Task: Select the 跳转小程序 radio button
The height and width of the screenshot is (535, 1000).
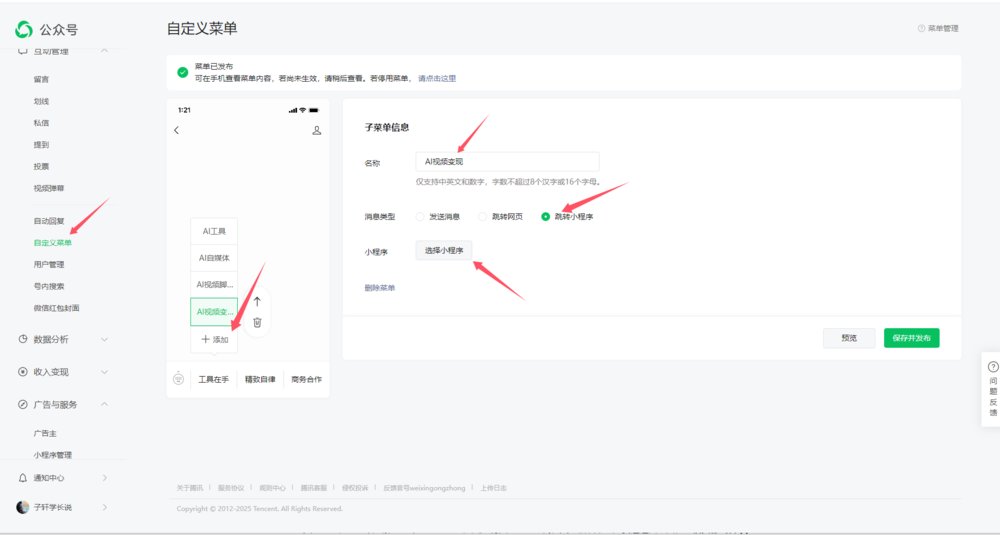Action: point(546,216)
